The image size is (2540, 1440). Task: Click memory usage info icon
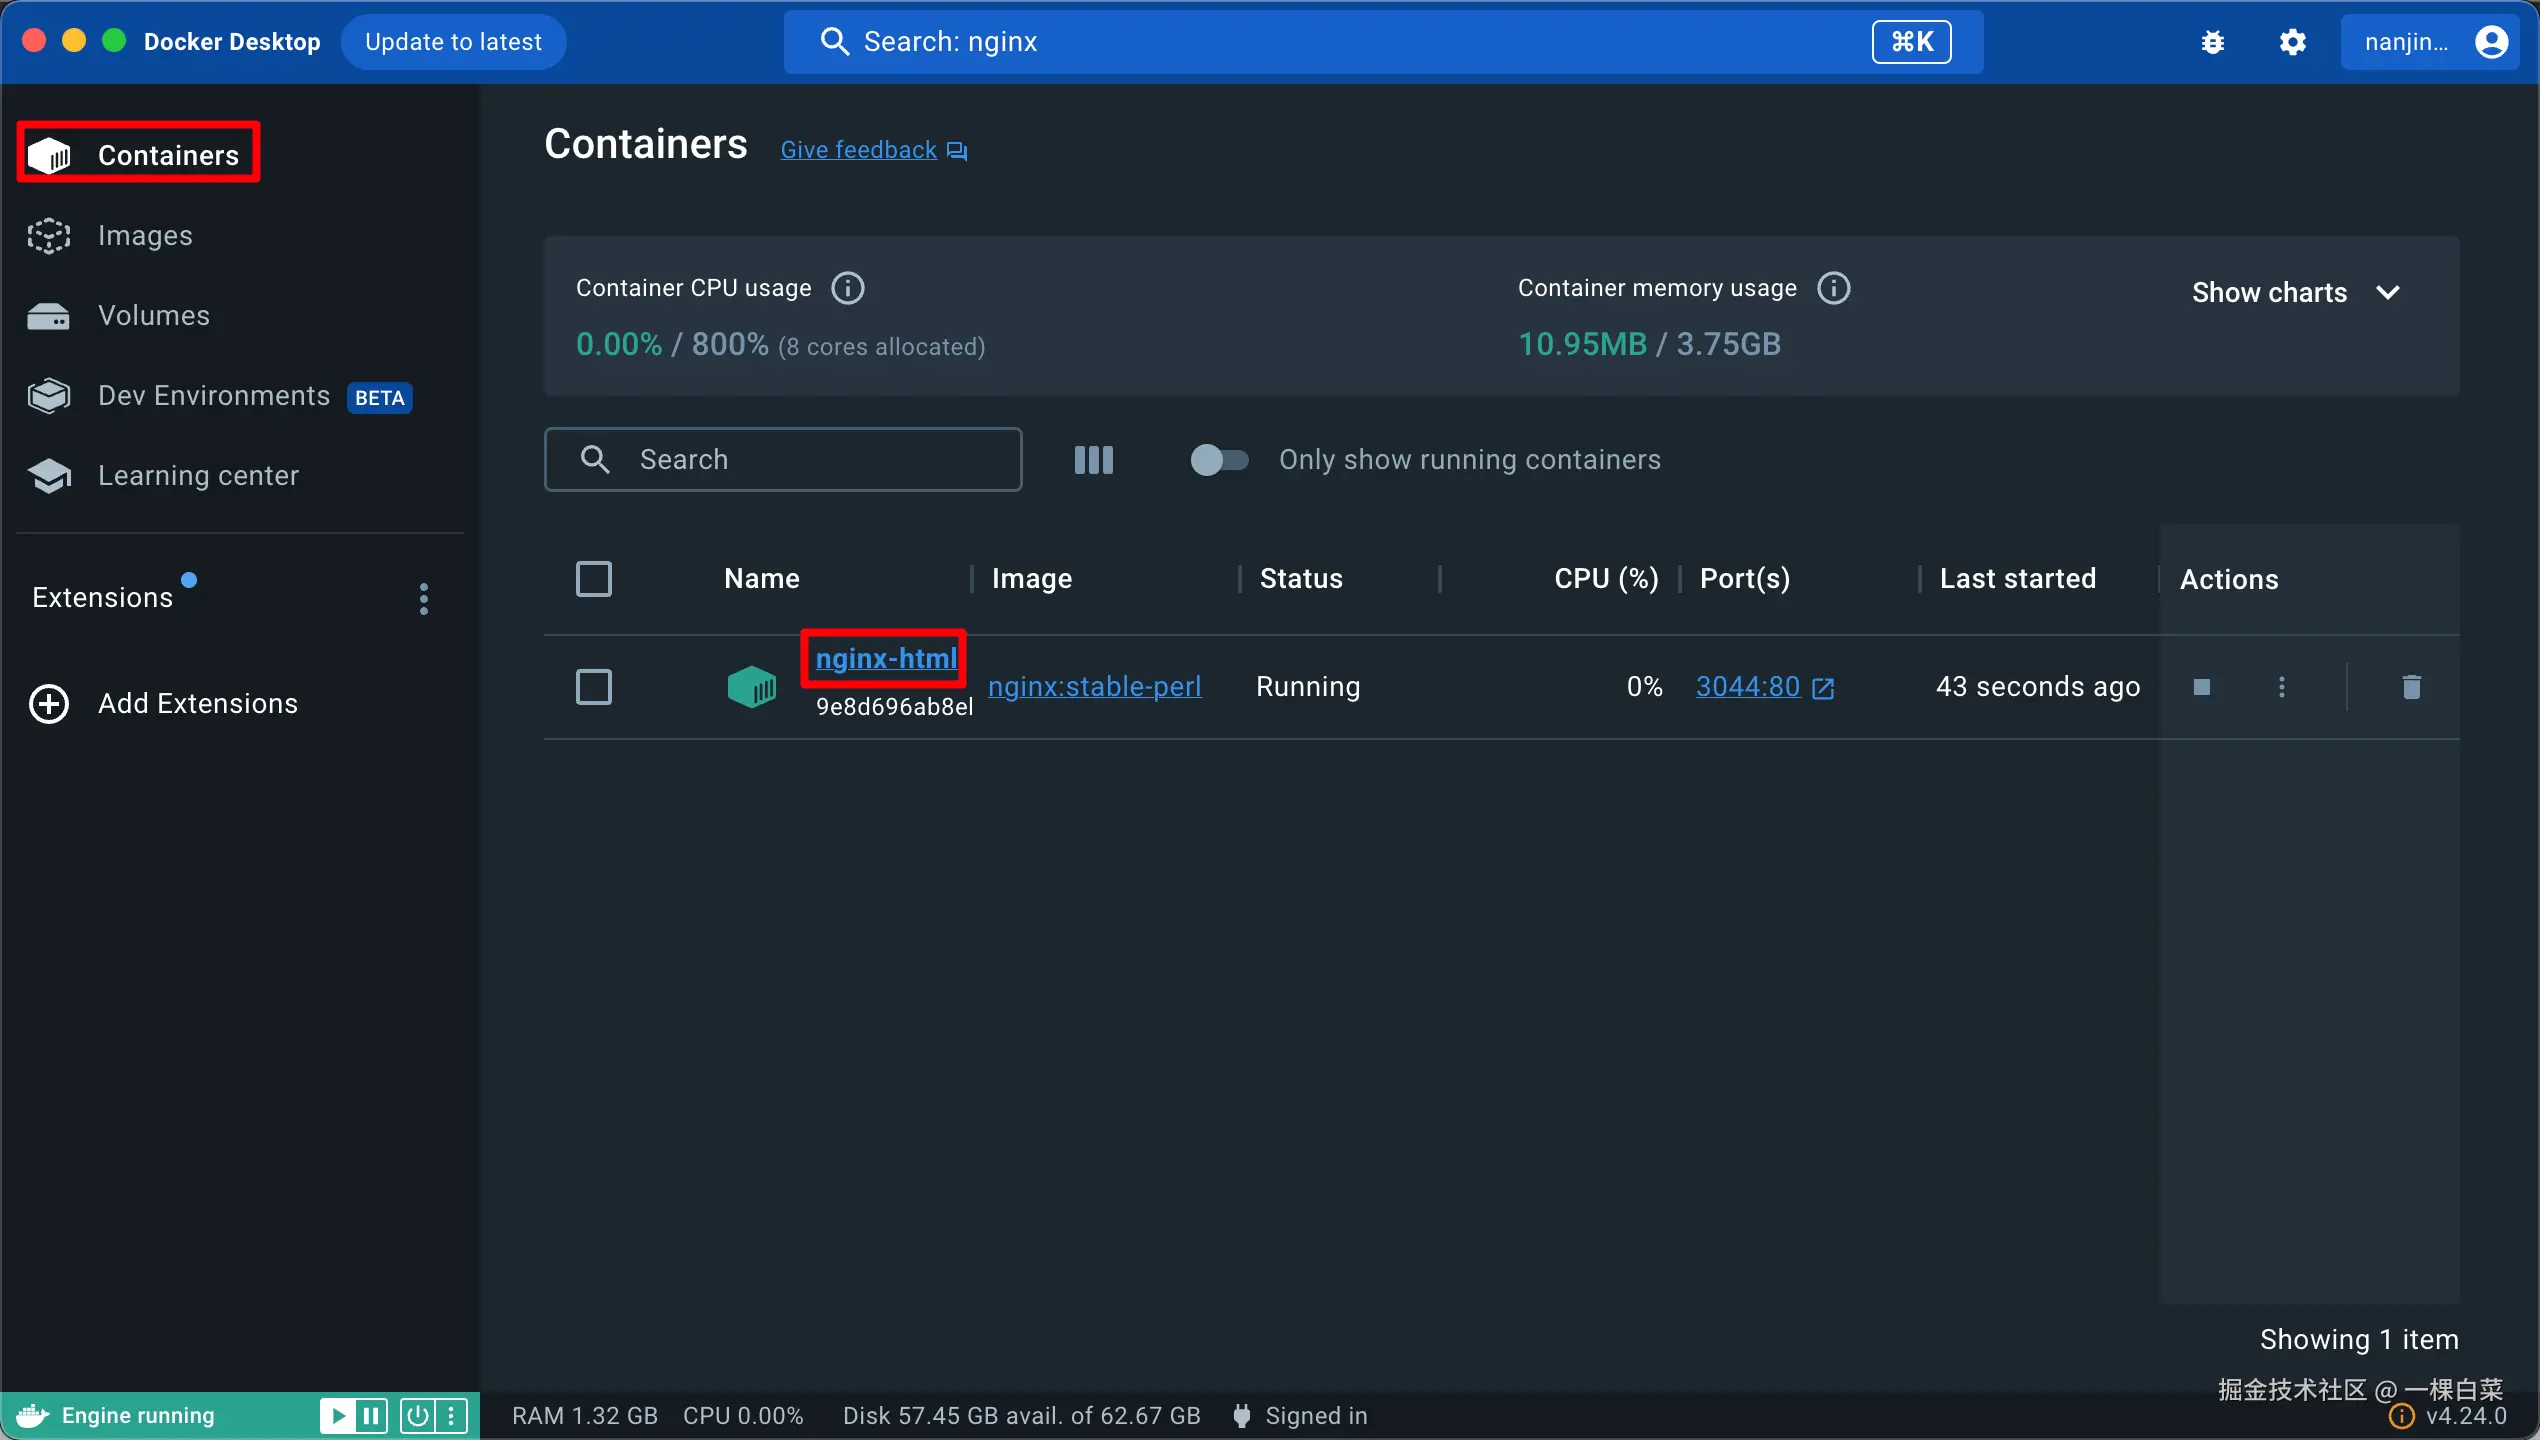tap(1833, 288)
